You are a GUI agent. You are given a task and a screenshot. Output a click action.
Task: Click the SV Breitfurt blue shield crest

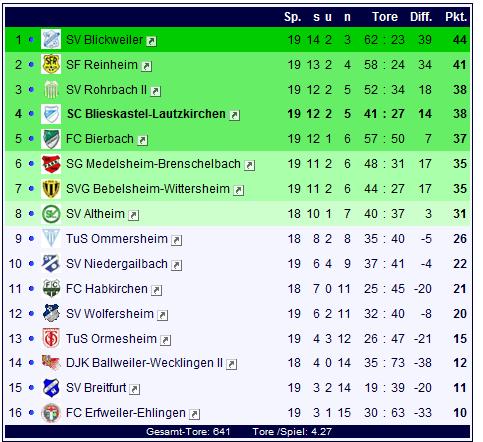(x=51, y=388)
